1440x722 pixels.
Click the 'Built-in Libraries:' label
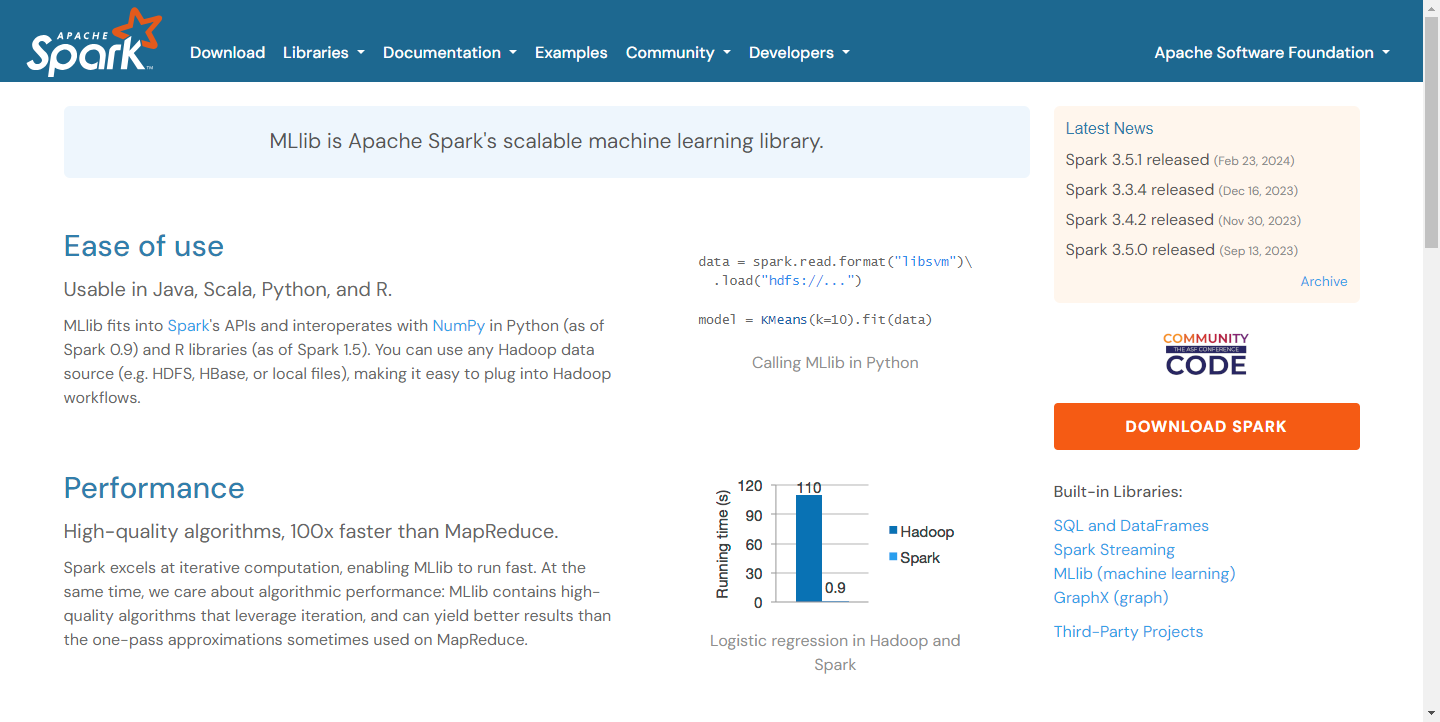tap(1118, 492)
